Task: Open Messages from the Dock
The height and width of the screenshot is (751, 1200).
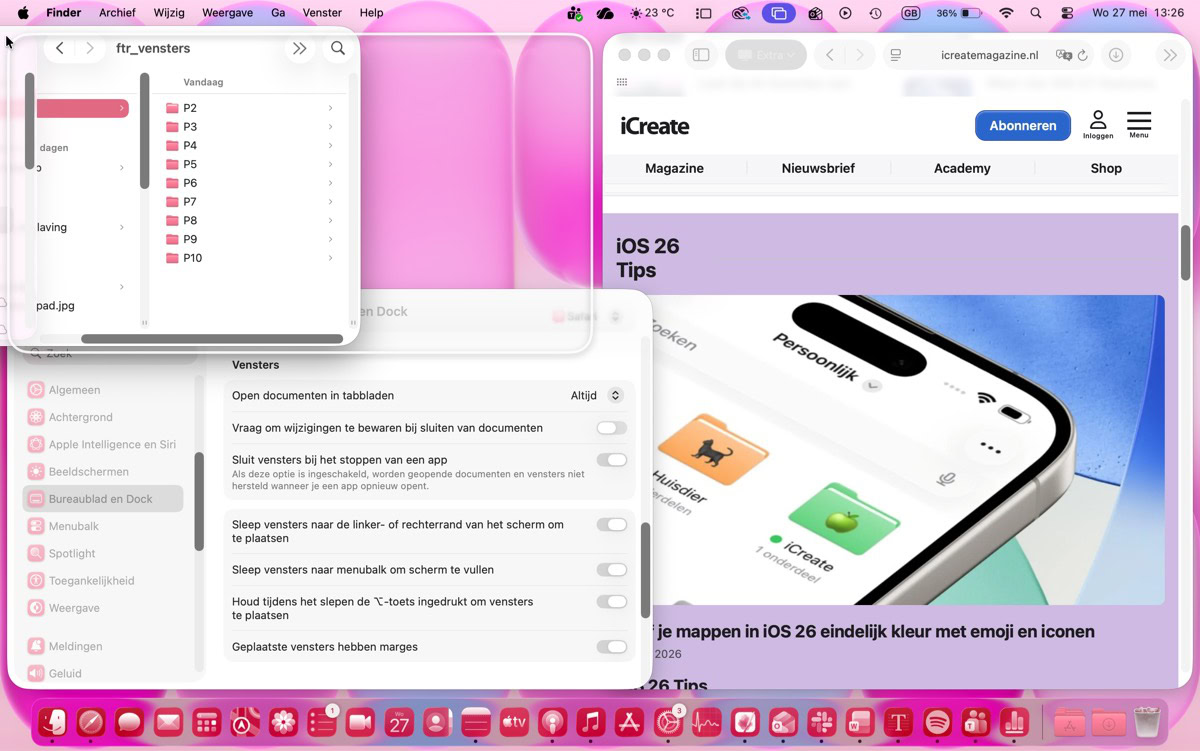Action: (x=129, y=722)
